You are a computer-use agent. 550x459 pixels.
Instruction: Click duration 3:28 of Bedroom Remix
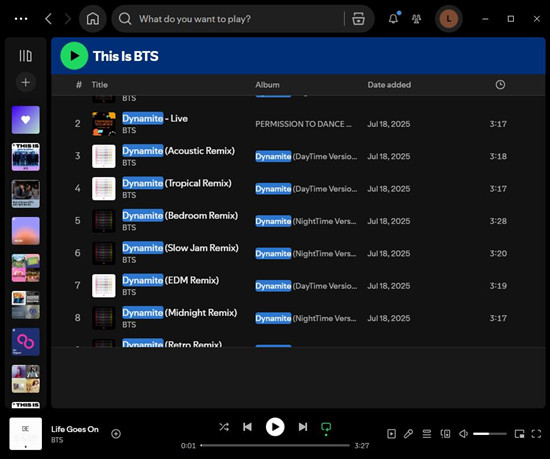(x=498, y=221)
